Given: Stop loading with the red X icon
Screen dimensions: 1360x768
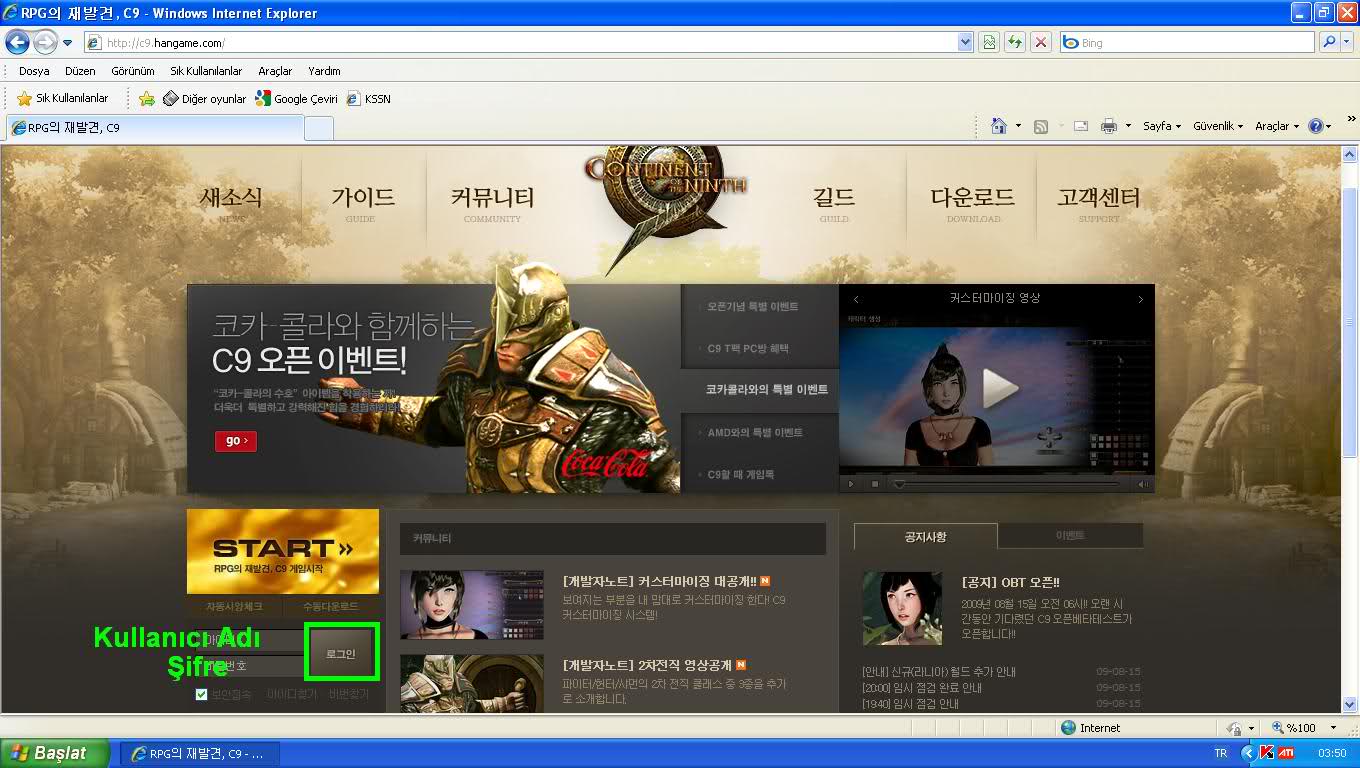Looking at the screenshot, I should (x=1041, y=42).
